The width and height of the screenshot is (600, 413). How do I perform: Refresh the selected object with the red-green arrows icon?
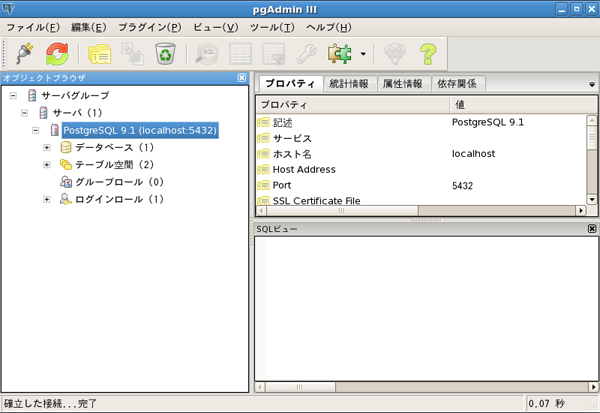coord(57,54)
